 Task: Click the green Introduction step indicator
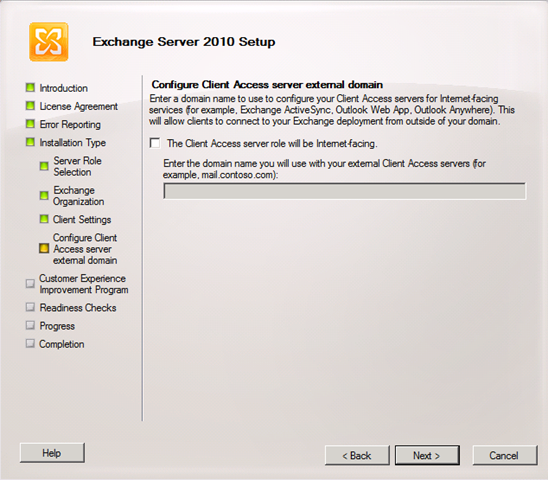point(30,87)
